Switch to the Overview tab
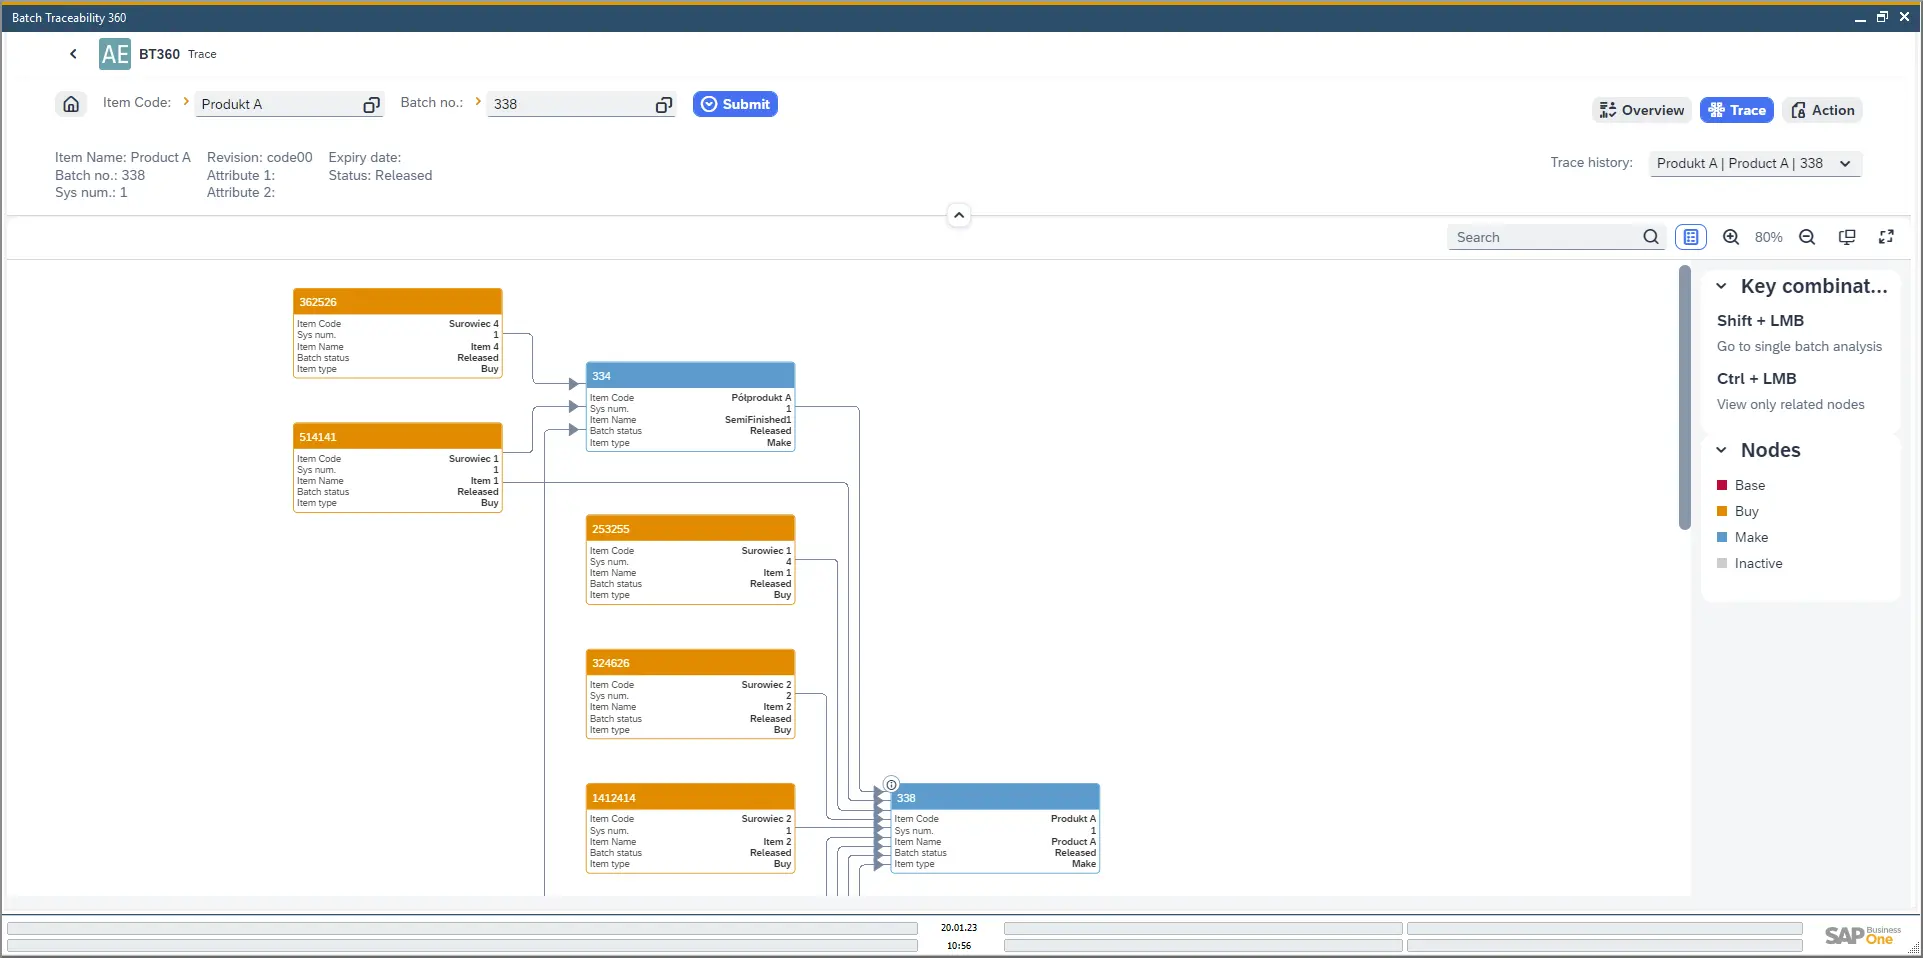 [1641, 110]
